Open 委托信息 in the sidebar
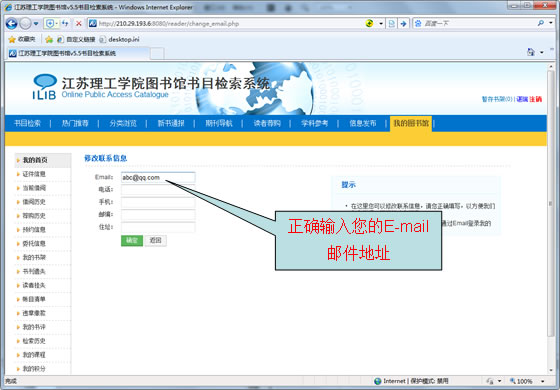Screen dimensions: 560x390 coord(34,244)
